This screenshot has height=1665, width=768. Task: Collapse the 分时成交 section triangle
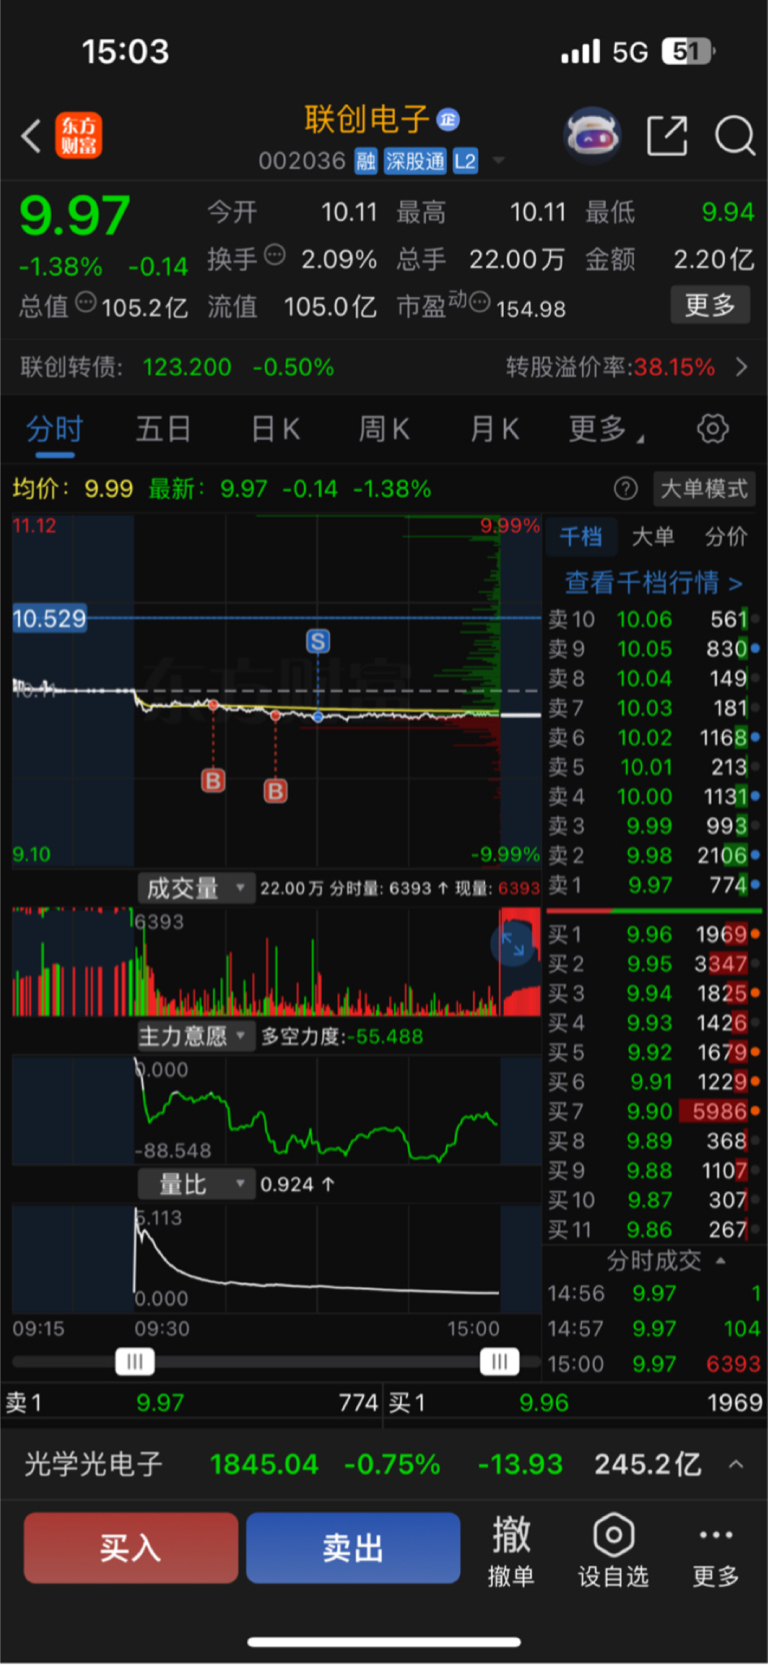click(721, 1260)
